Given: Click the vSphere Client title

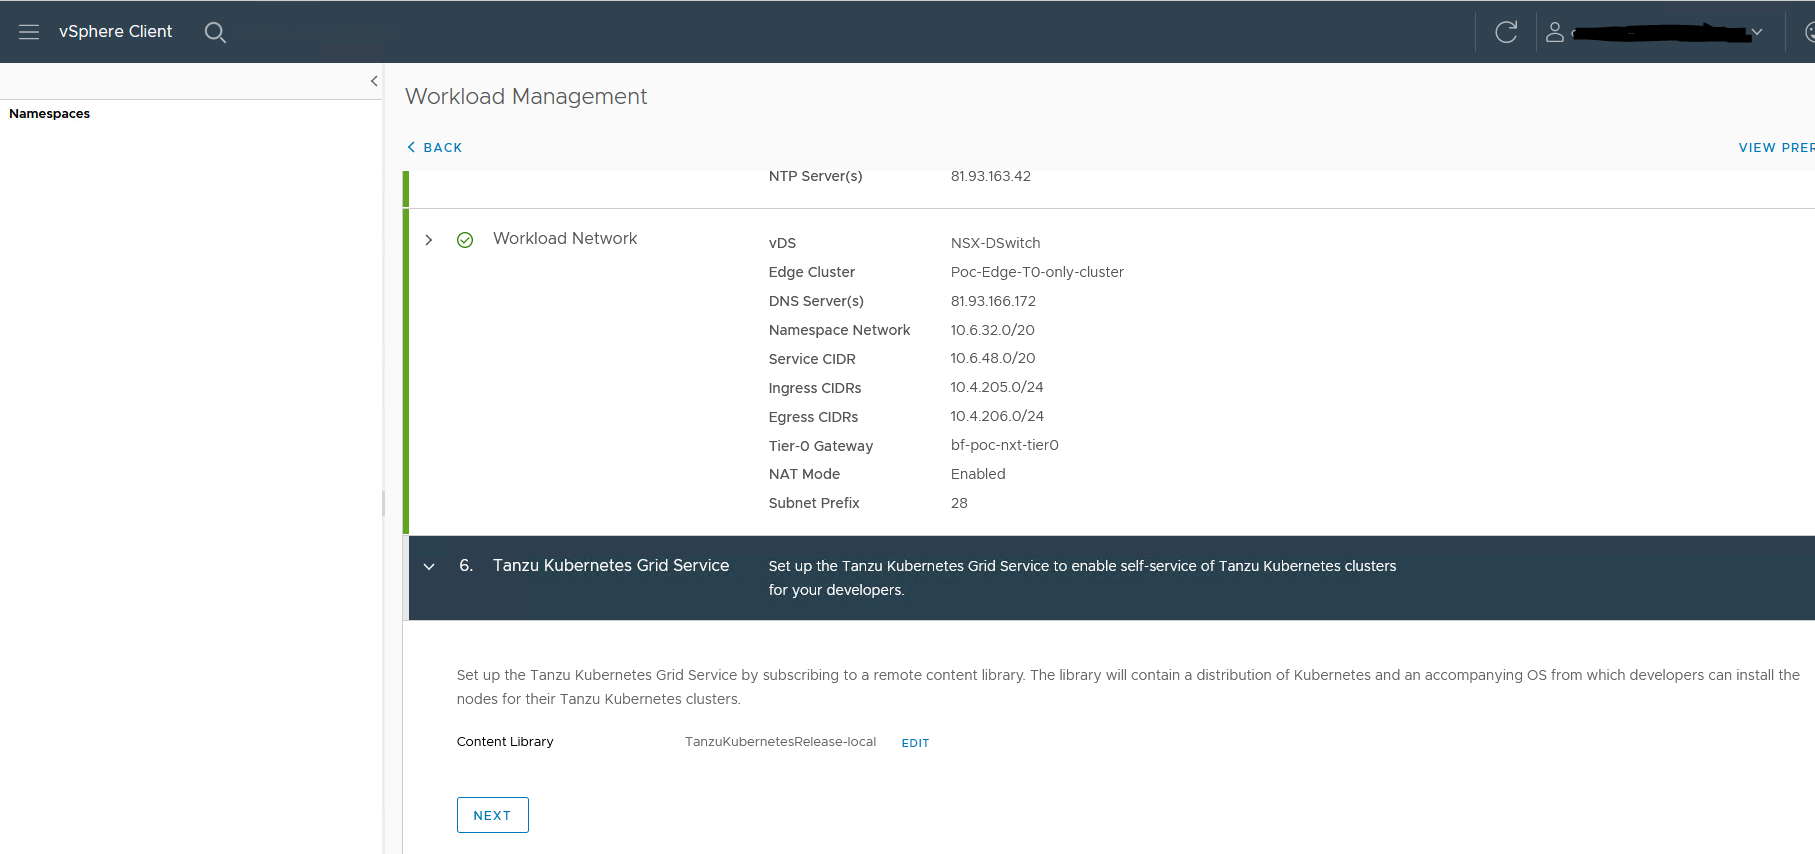Looking at the screenshot, I should (x=115, y=32).
